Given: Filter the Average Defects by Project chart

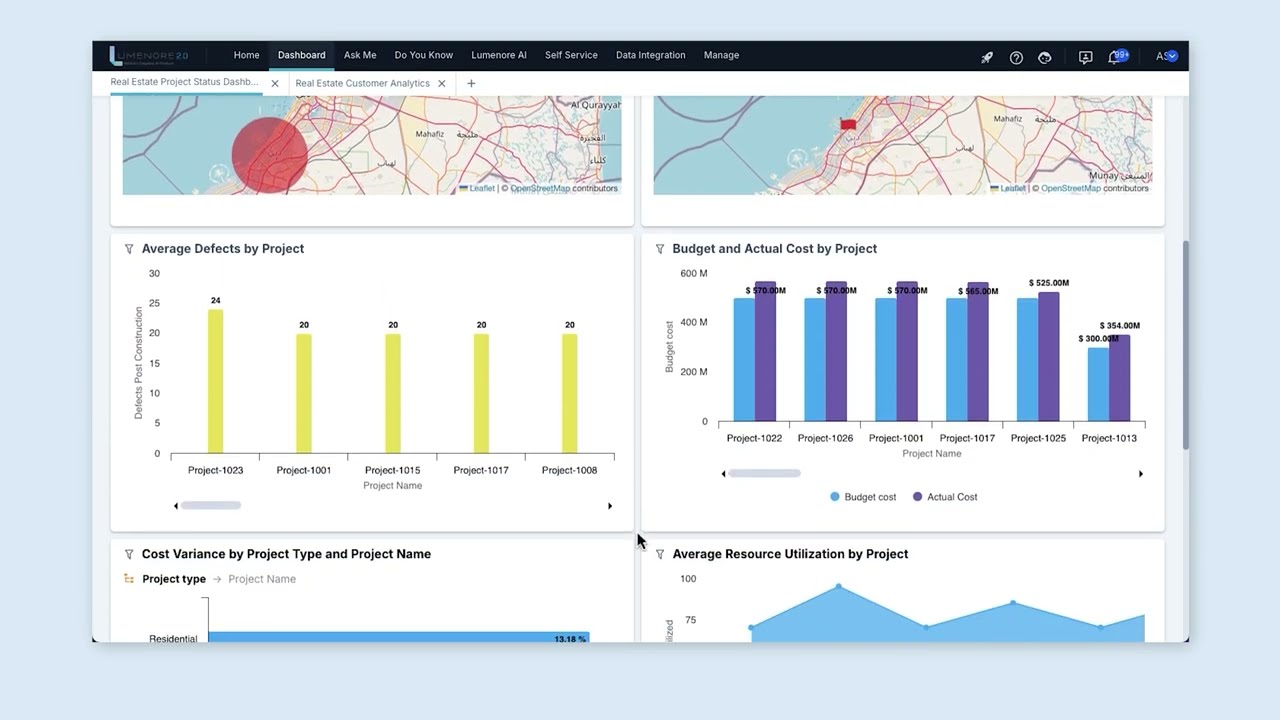Looking at the screenshot, I should point(129,249).
